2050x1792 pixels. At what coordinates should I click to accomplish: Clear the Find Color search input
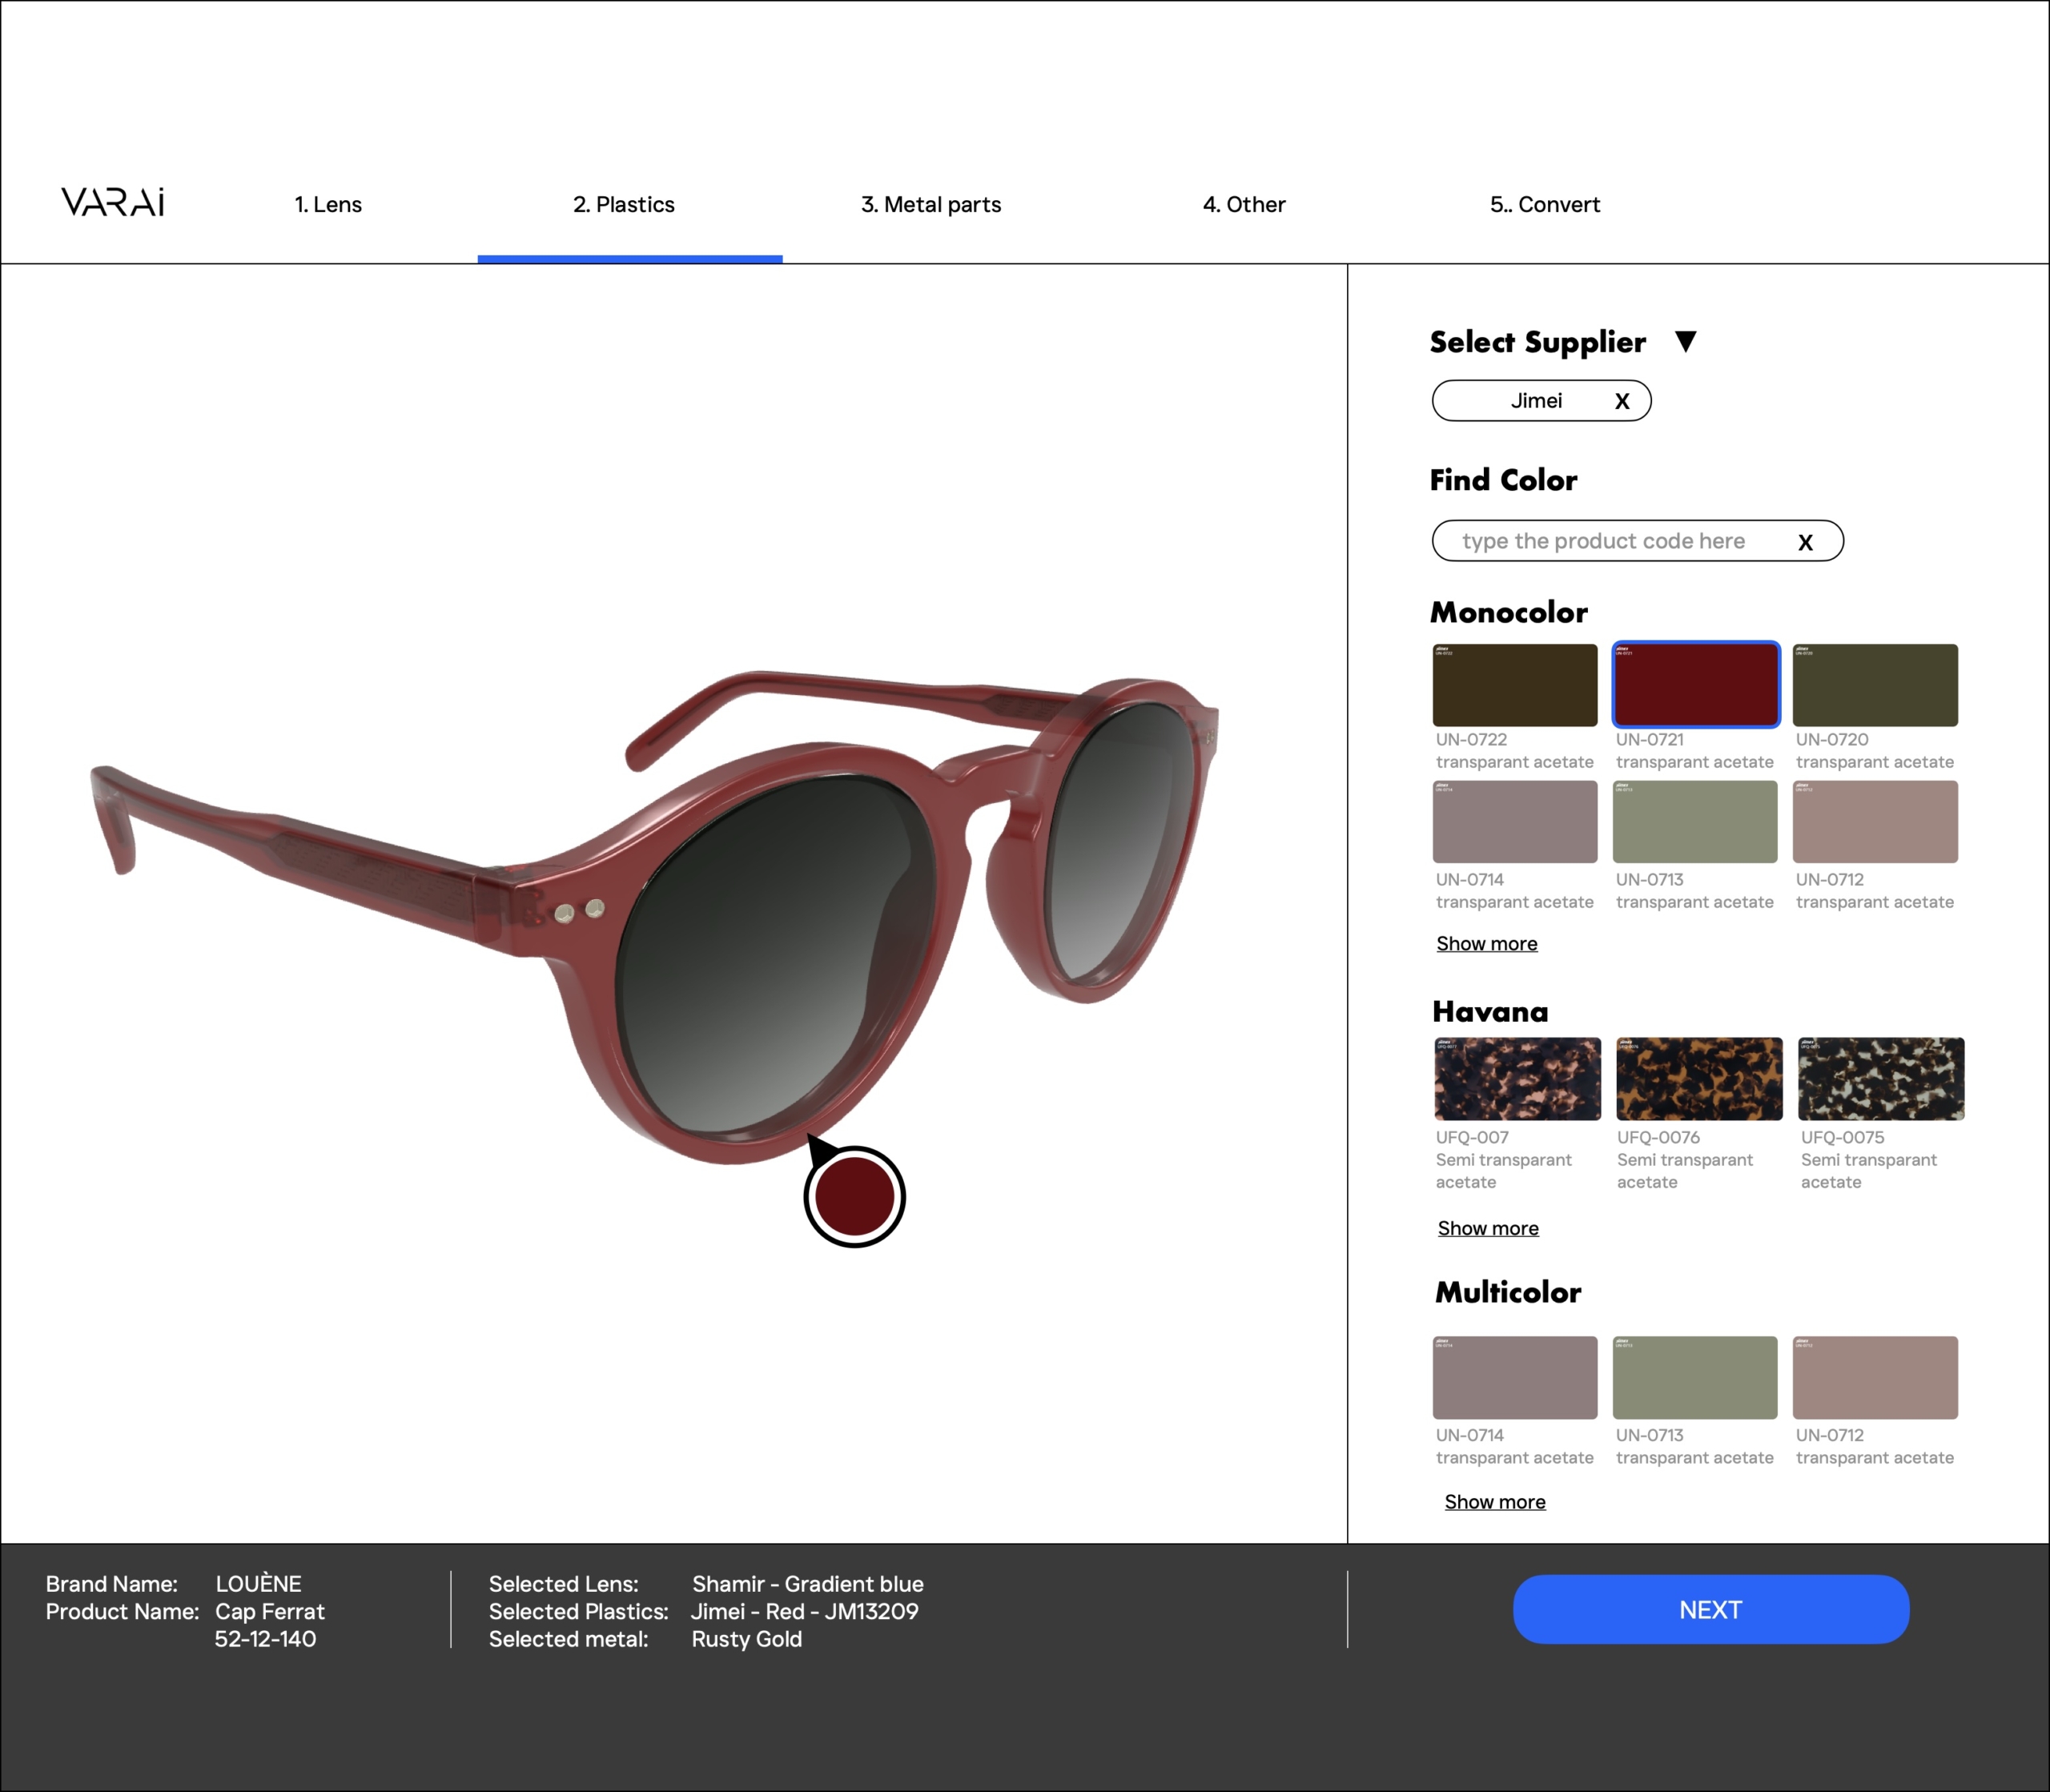click(1807, 540)
